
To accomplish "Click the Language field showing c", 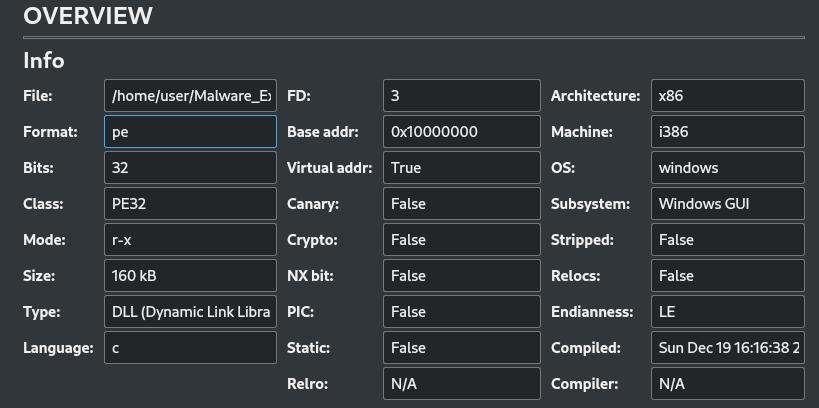I will 190,348.
